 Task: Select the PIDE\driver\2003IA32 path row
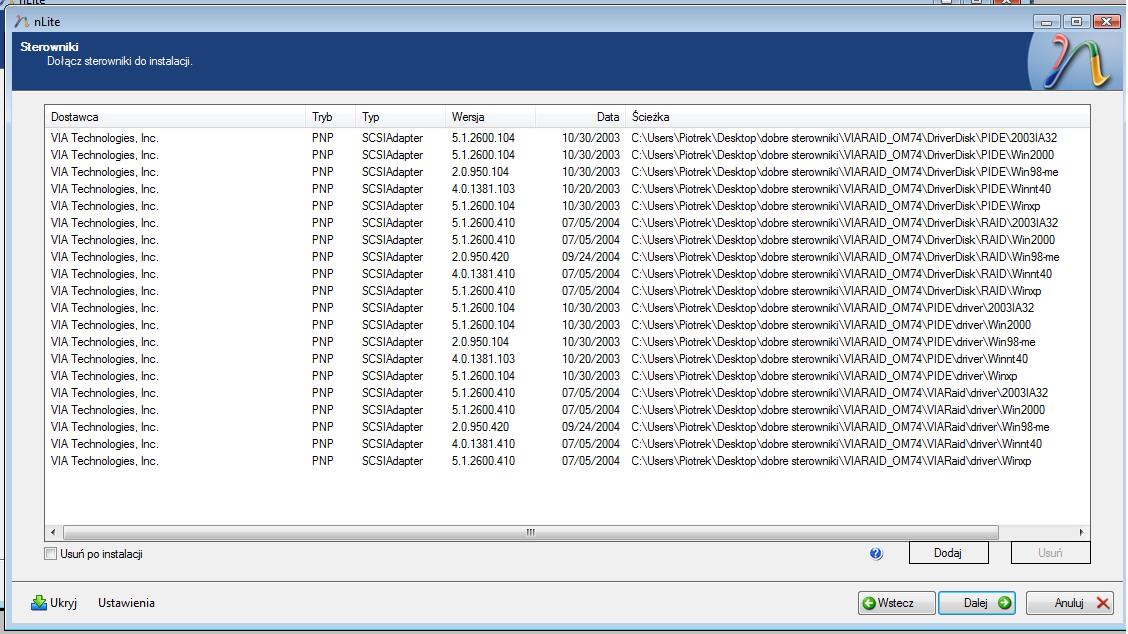pos(567,308)
